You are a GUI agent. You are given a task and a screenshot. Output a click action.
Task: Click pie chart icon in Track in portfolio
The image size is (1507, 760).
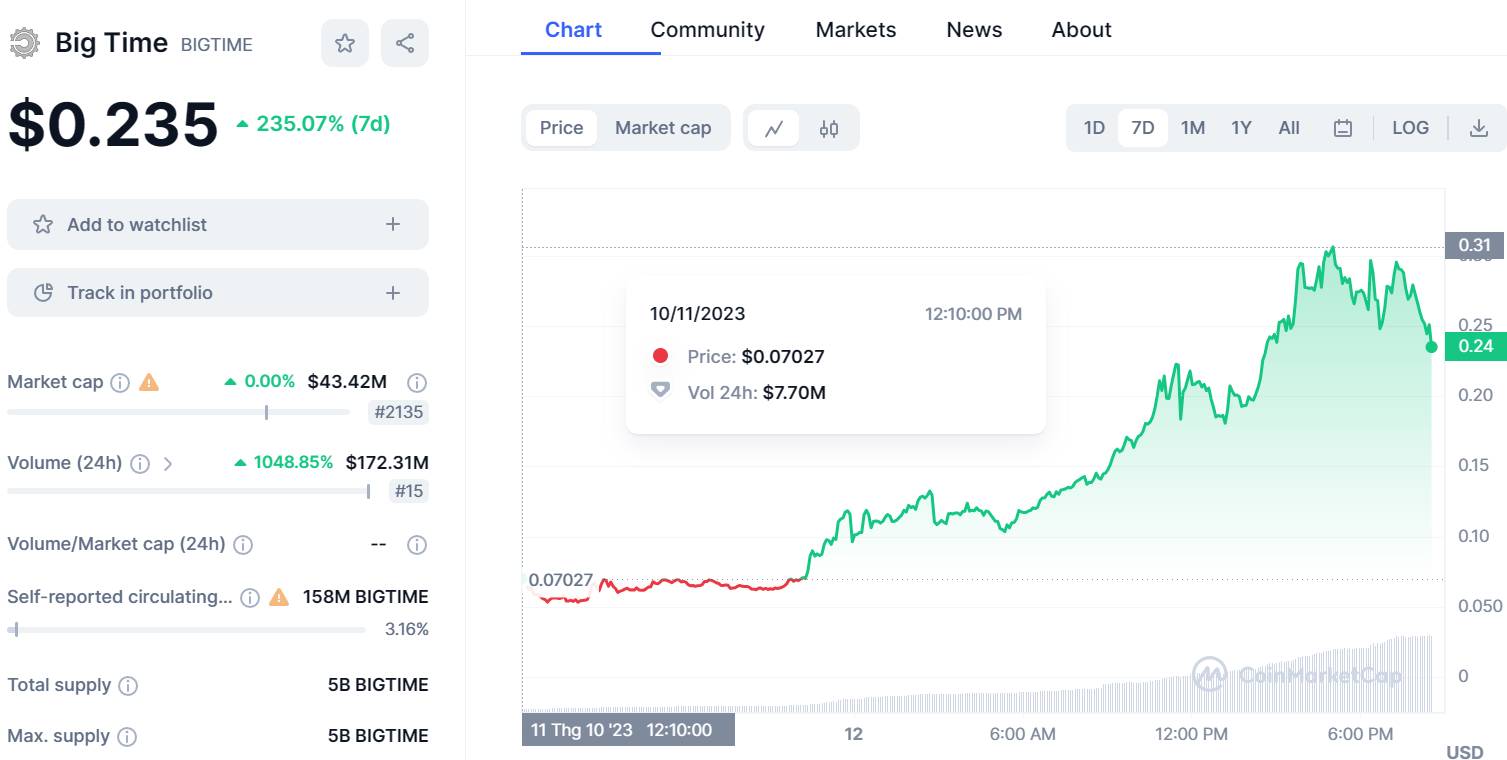click(x=43, y=293)
